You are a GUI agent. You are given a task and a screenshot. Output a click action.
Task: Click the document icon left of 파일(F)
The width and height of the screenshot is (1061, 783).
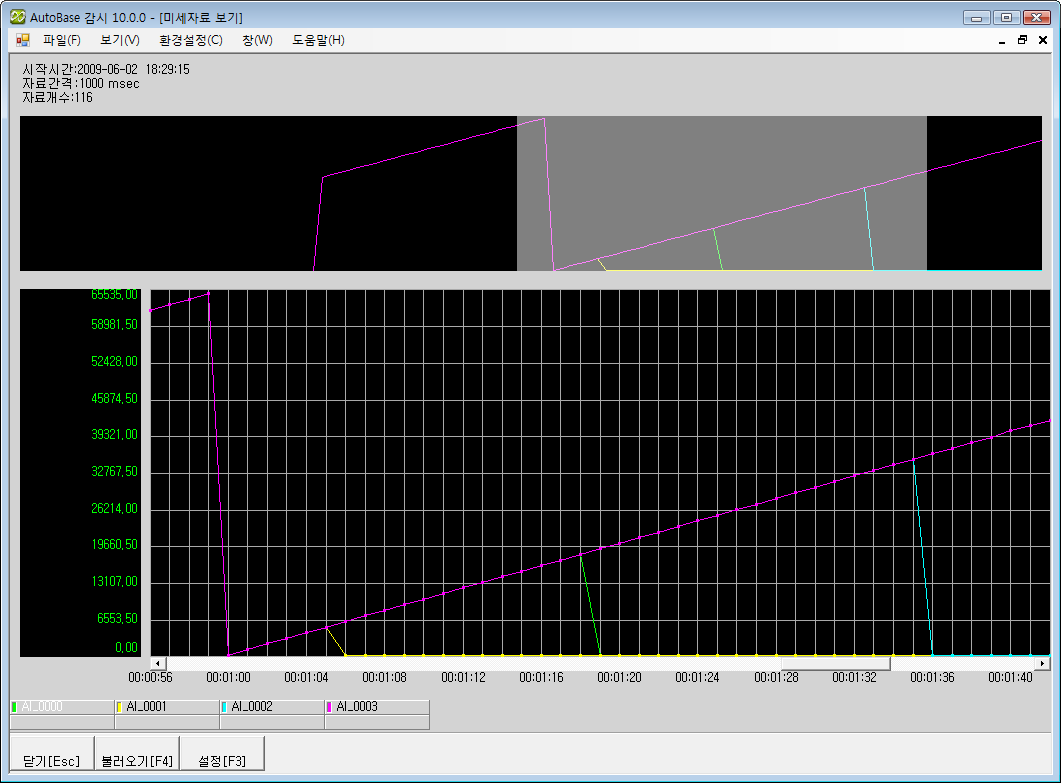[x=22, y=40]
